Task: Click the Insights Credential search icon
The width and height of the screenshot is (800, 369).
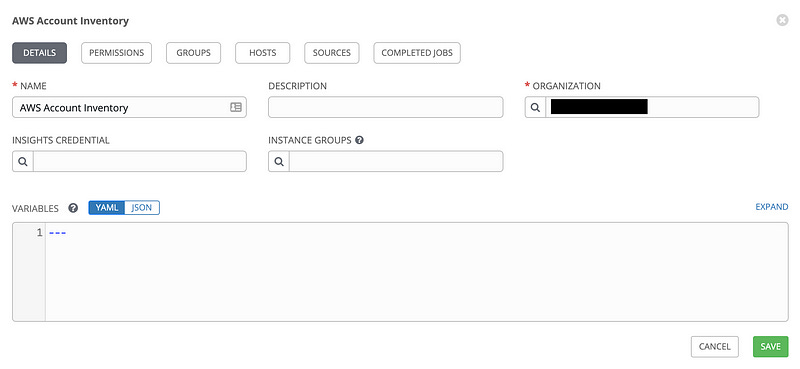Action: click(23, 161)
